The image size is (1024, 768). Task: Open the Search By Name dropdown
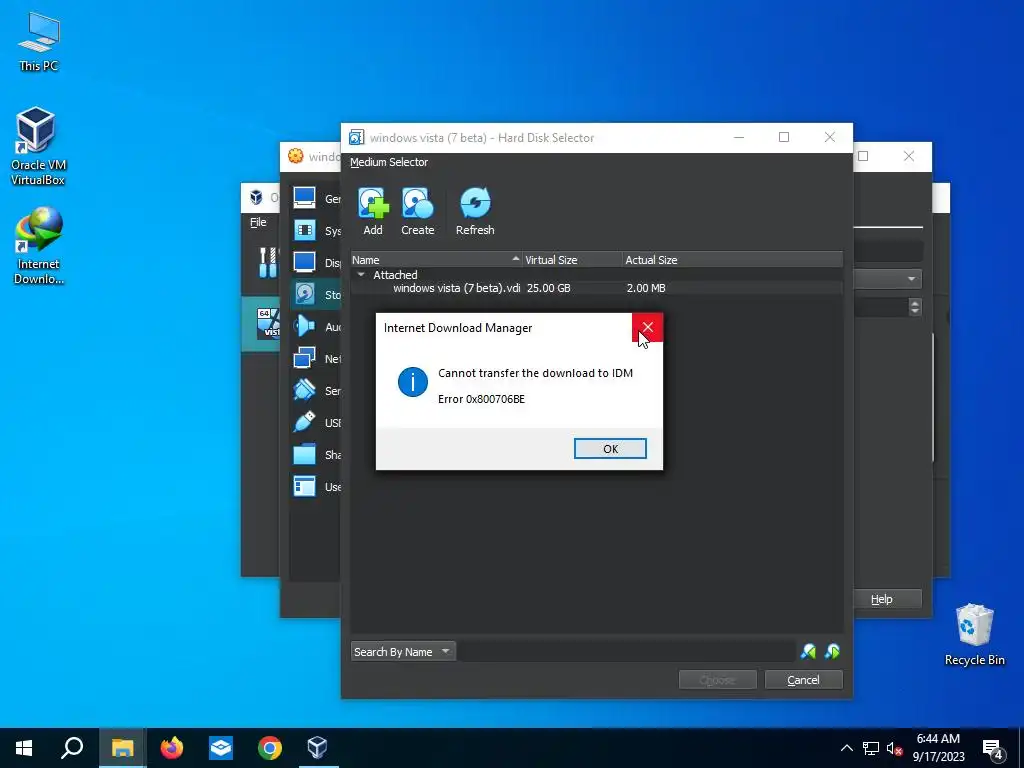[x=402, y=652]
